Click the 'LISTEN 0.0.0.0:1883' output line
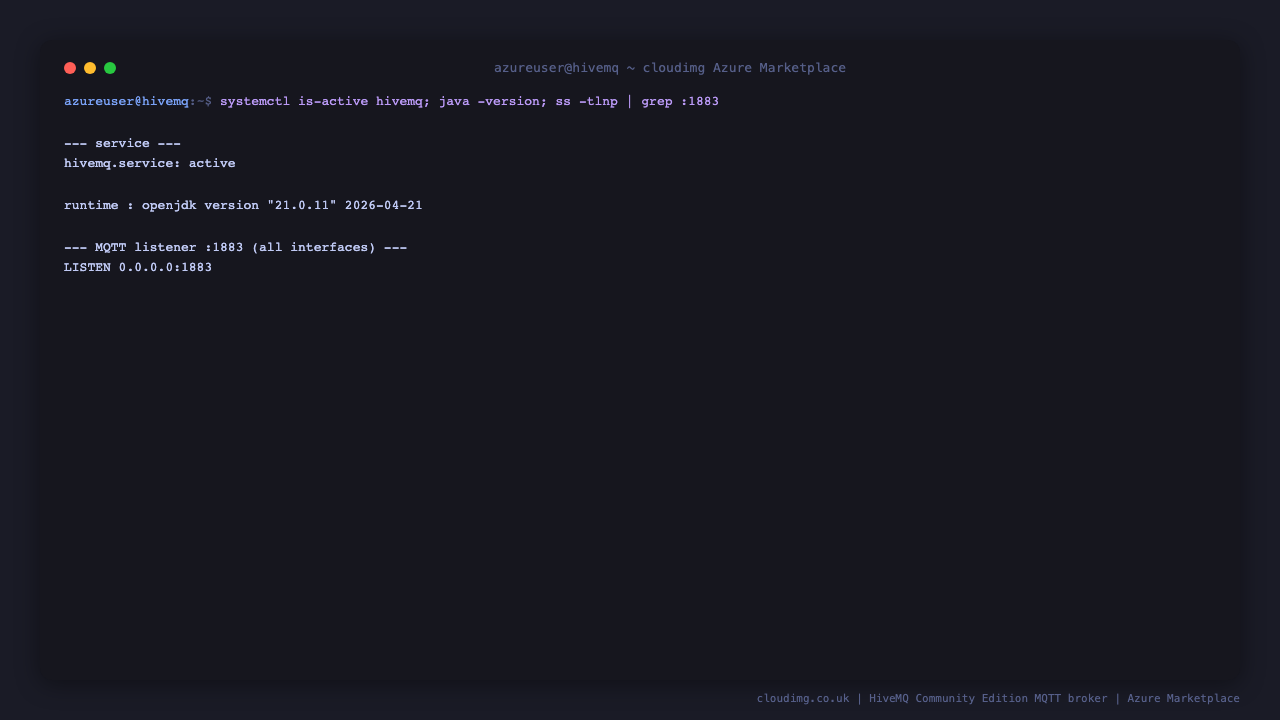Screen dimensions: 1280x720 click(138, 268)
